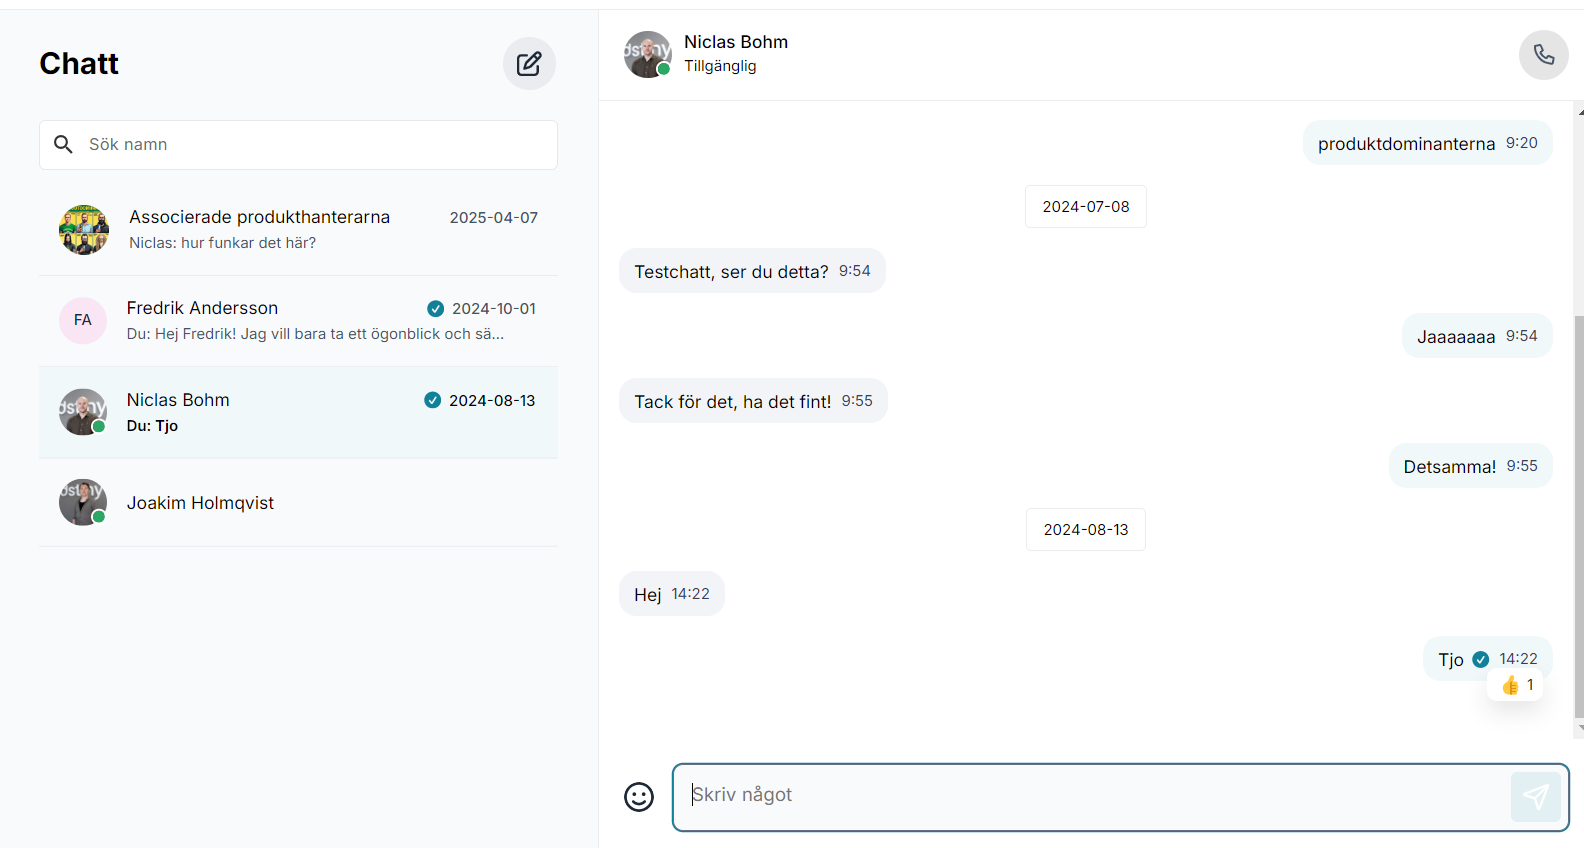This screenshot has height=848, width=1584.
Task: Click the FA initials avatar
Action: 83,321
